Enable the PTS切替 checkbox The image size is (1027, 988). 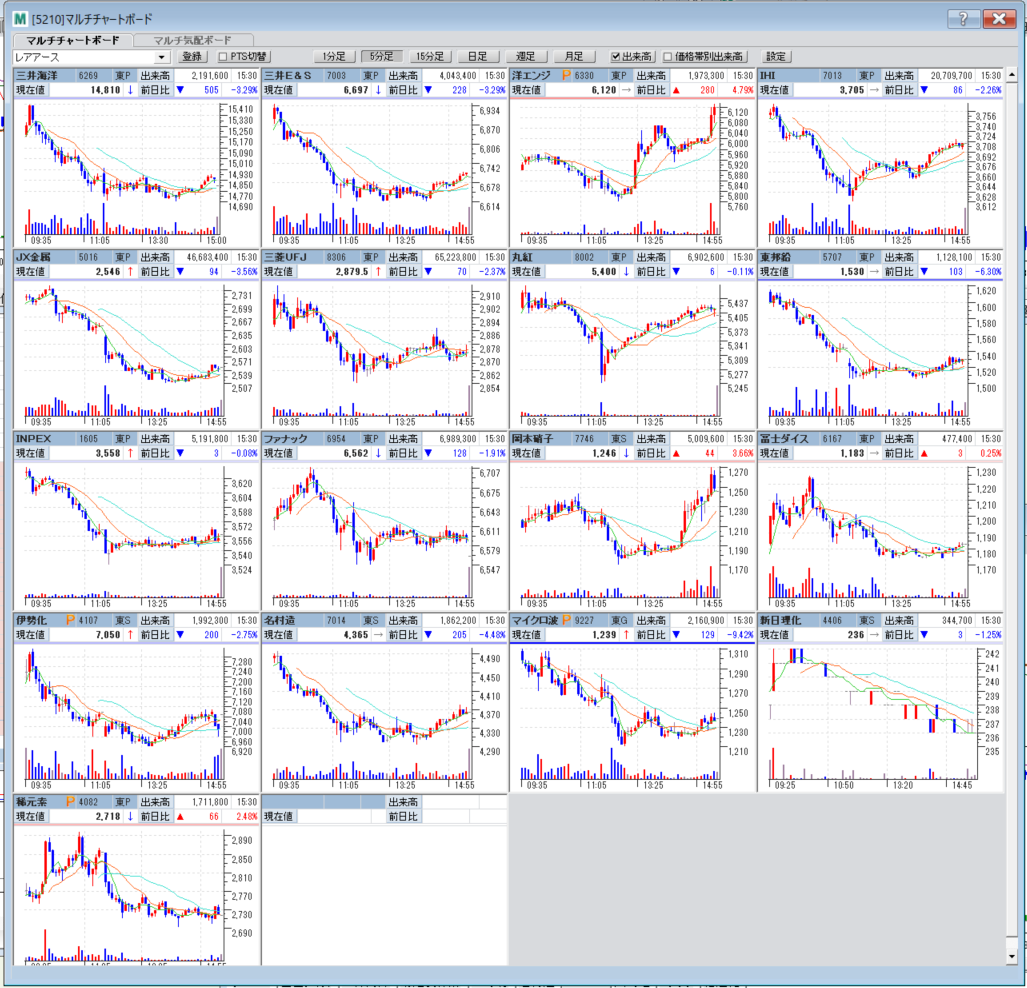(223, 57)
